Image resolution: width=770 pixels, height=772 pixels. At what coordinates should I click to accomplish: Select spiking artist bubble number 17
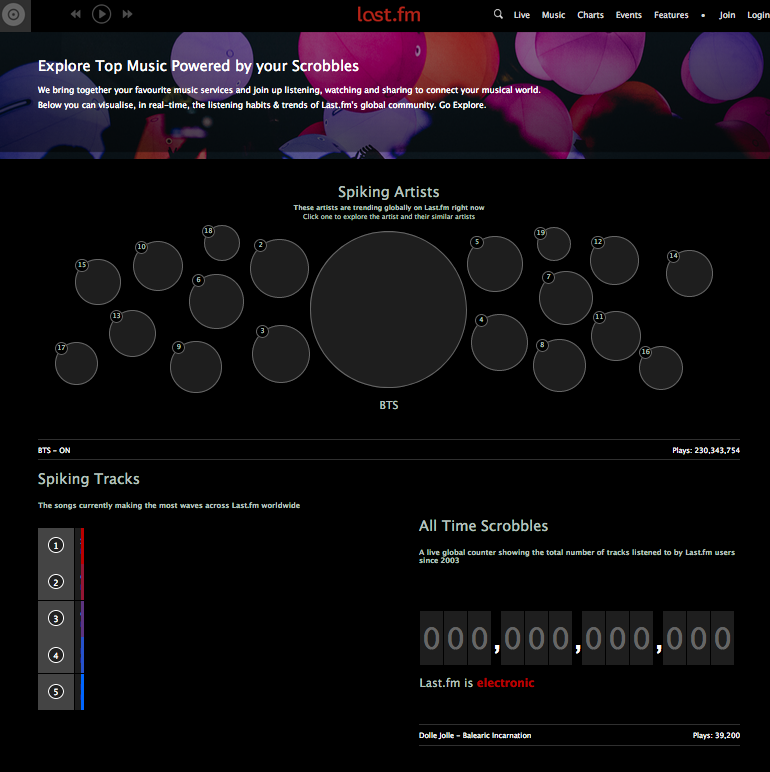[x=76, y=363]
